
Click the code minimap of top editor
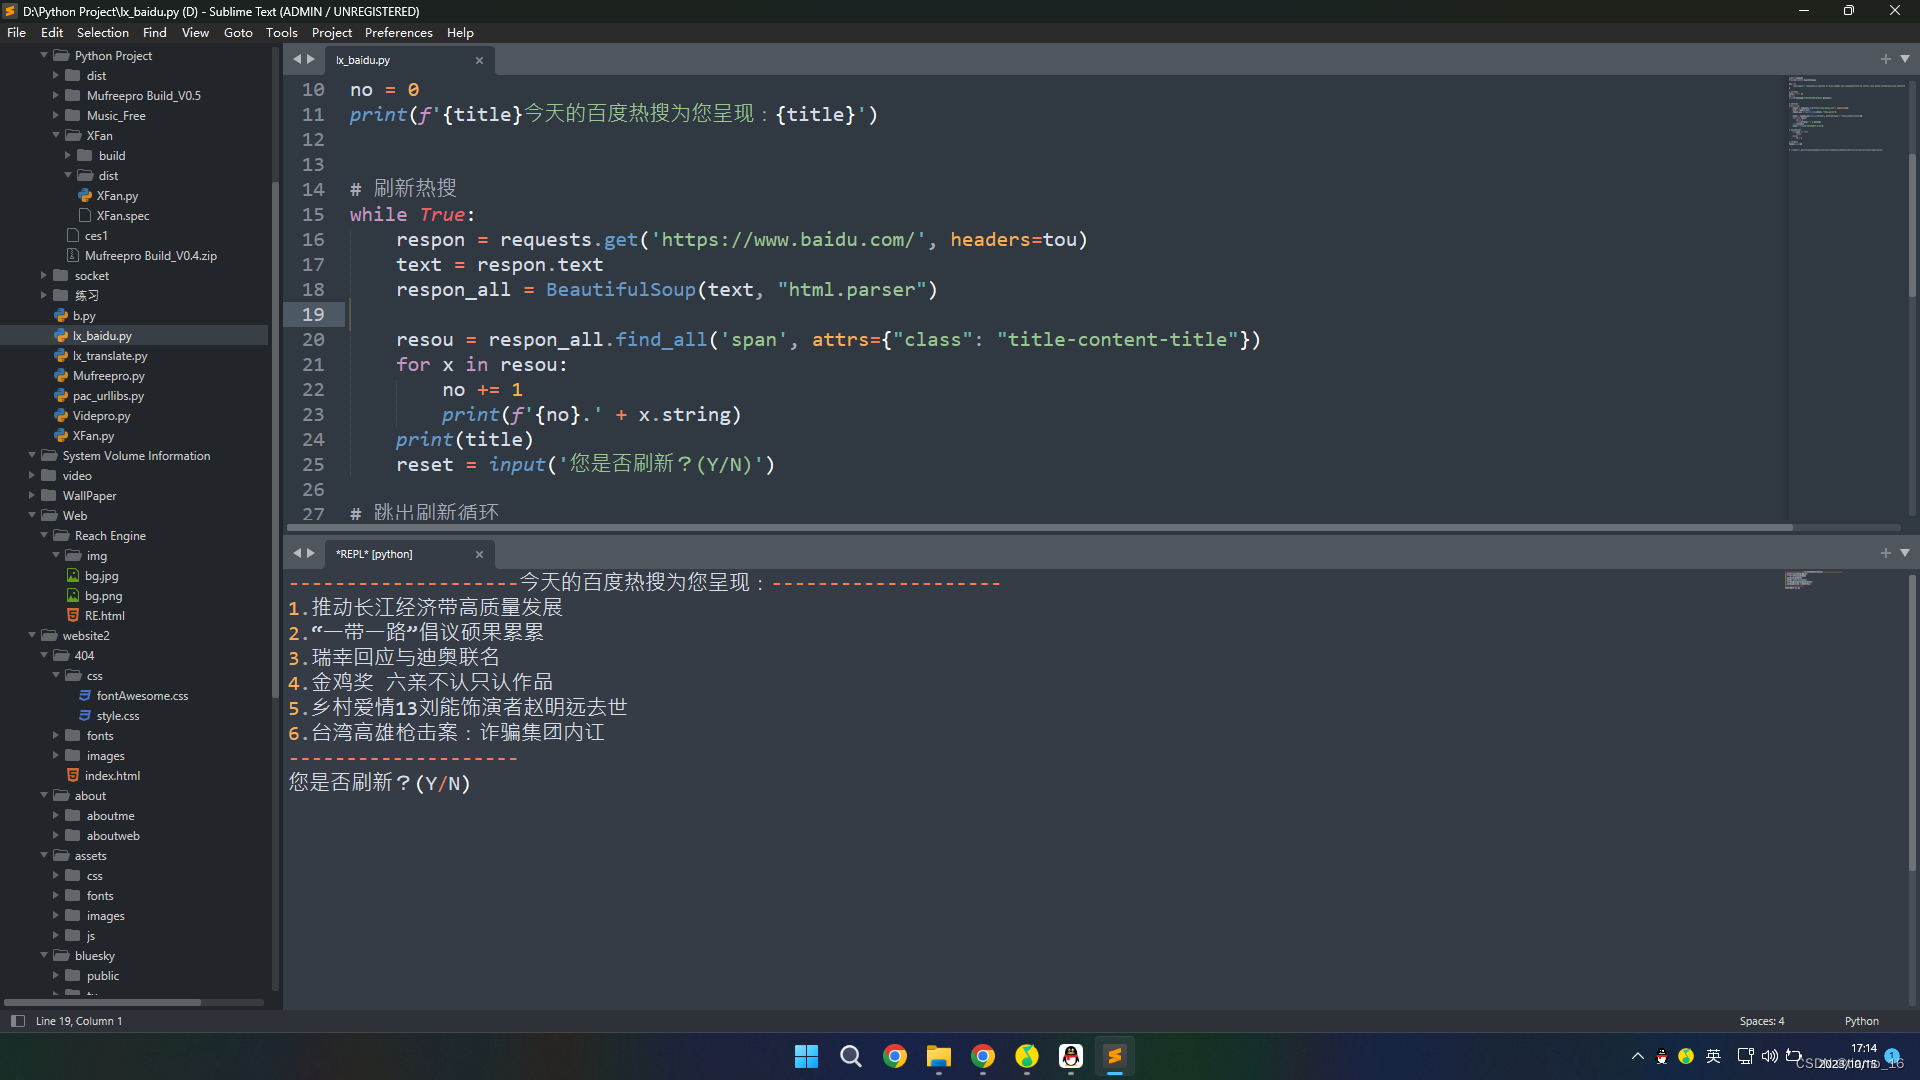(1845, 115)
